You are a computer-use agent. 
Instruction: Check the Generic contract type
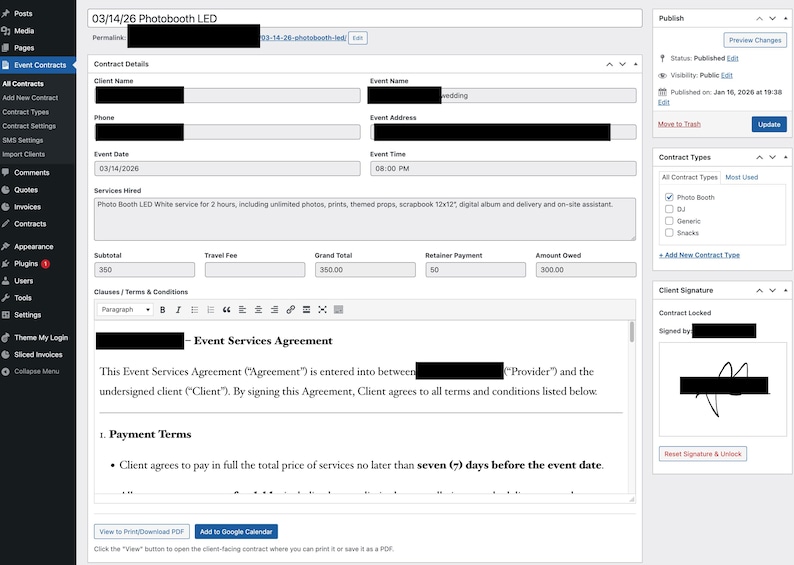tap(669, 221)
